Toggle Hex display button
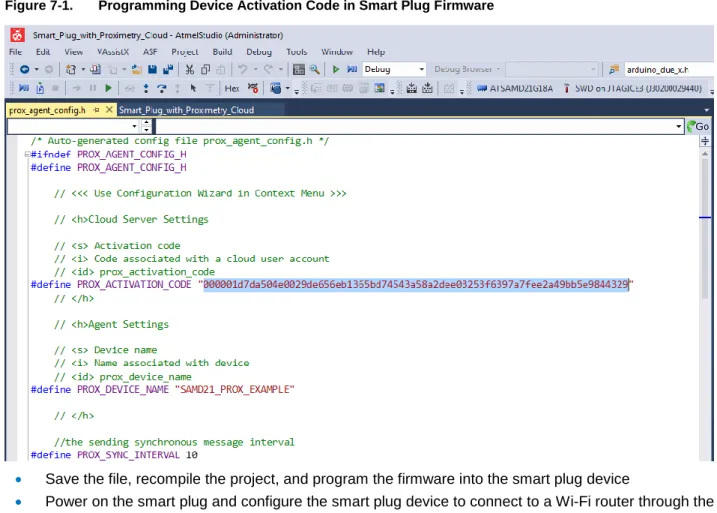This screenshot has width=717, height=513. click(232, 88)
